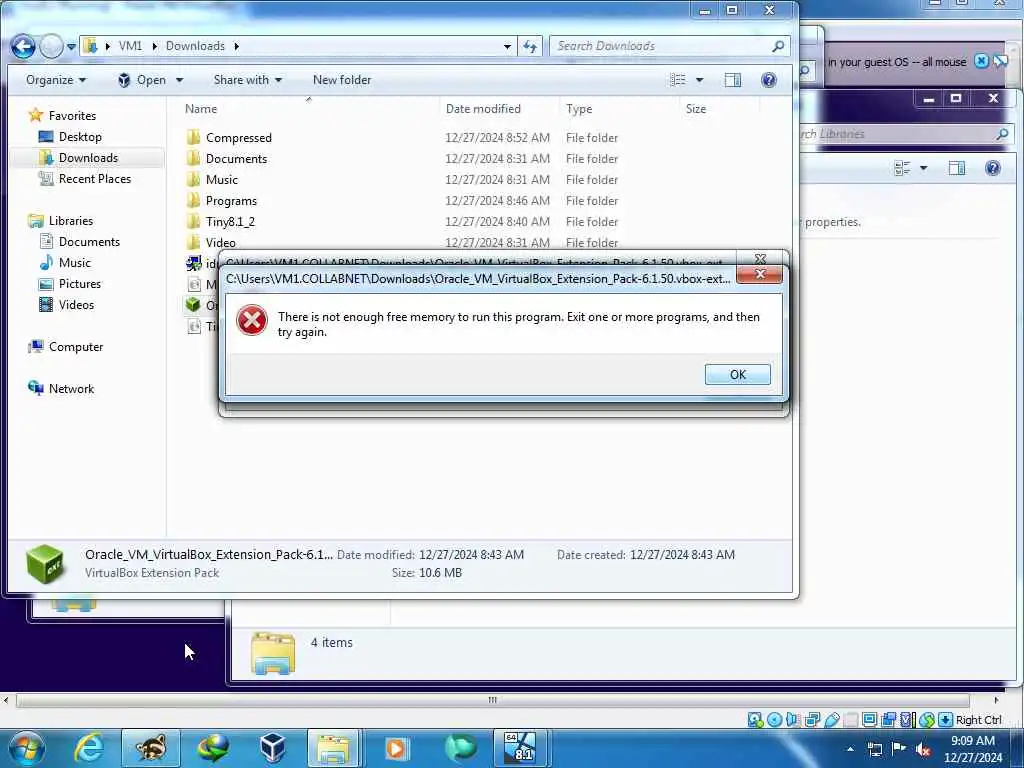Viewport: 1024px width, 768px height.
Task: Open the green bird app on the taskbar
Action: pos(460,748)
